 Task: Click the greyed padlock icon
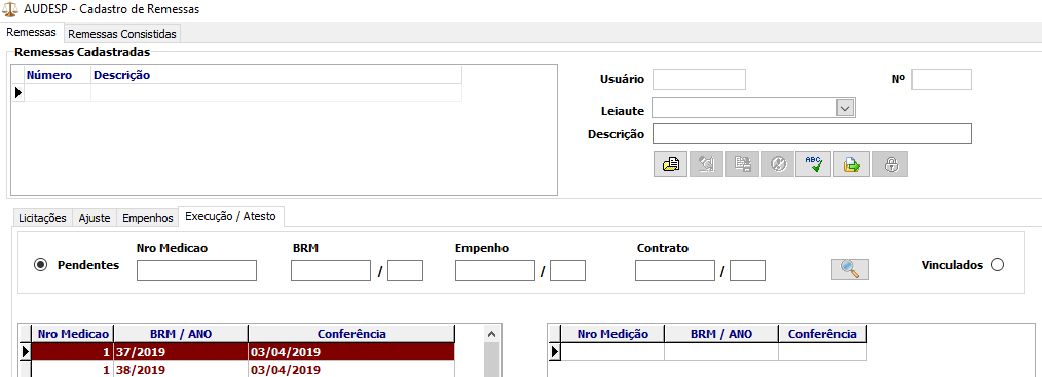click(x=890, y=164)
